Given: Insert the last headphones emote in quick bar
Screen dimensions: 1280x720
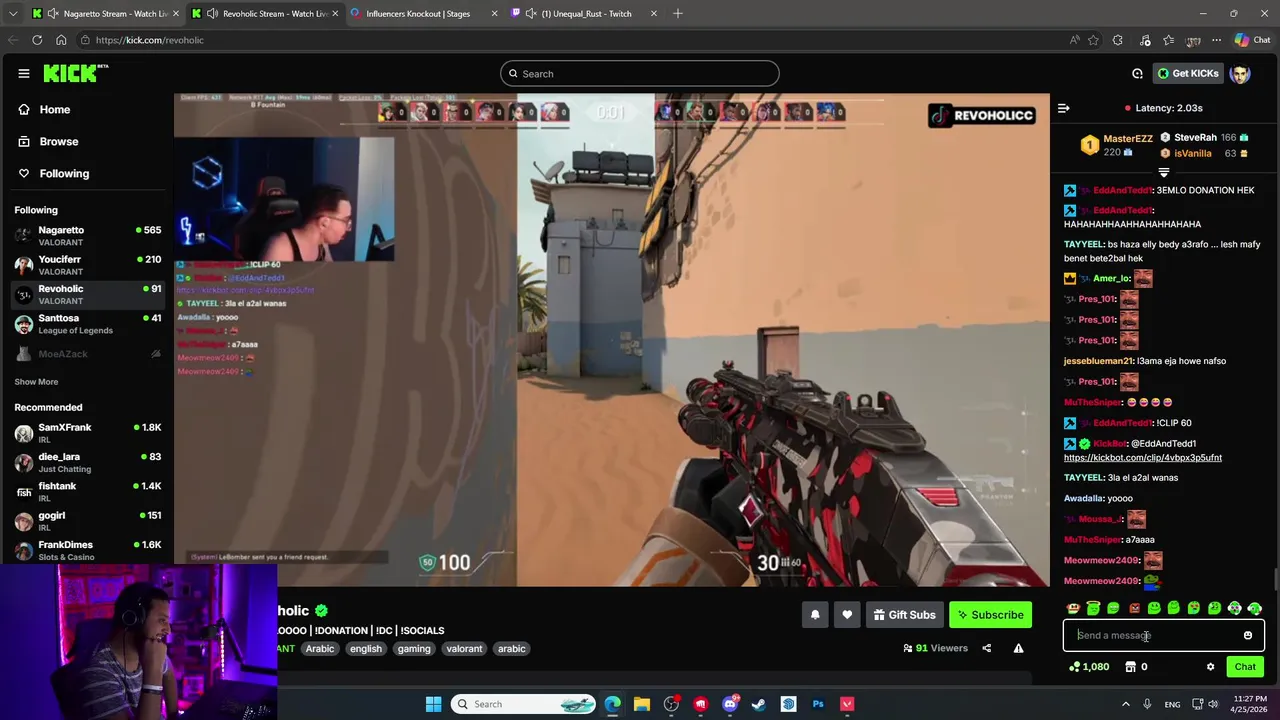Looking at the screenshot, I should [1255, 608].
